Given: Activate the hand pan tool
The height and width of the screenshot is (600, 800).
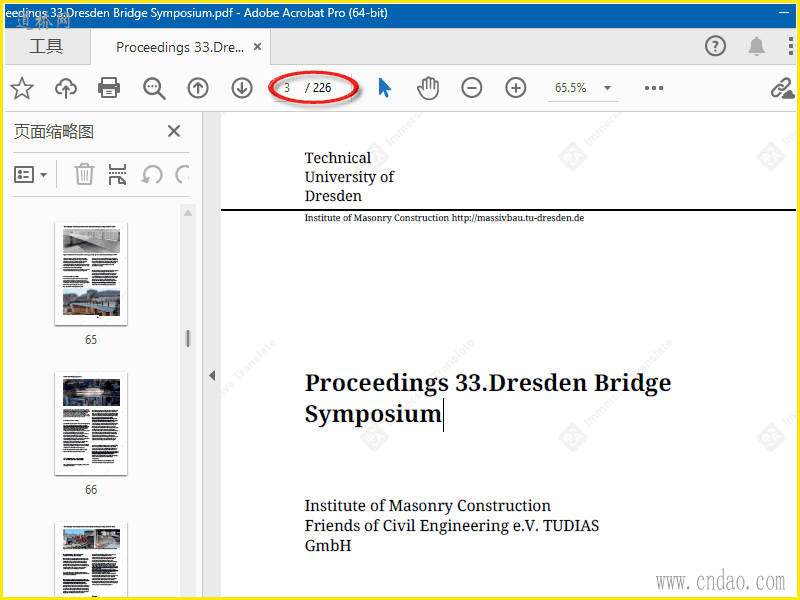Looking at the screenshot, I should pyautogui.click(x=428, y=88).
